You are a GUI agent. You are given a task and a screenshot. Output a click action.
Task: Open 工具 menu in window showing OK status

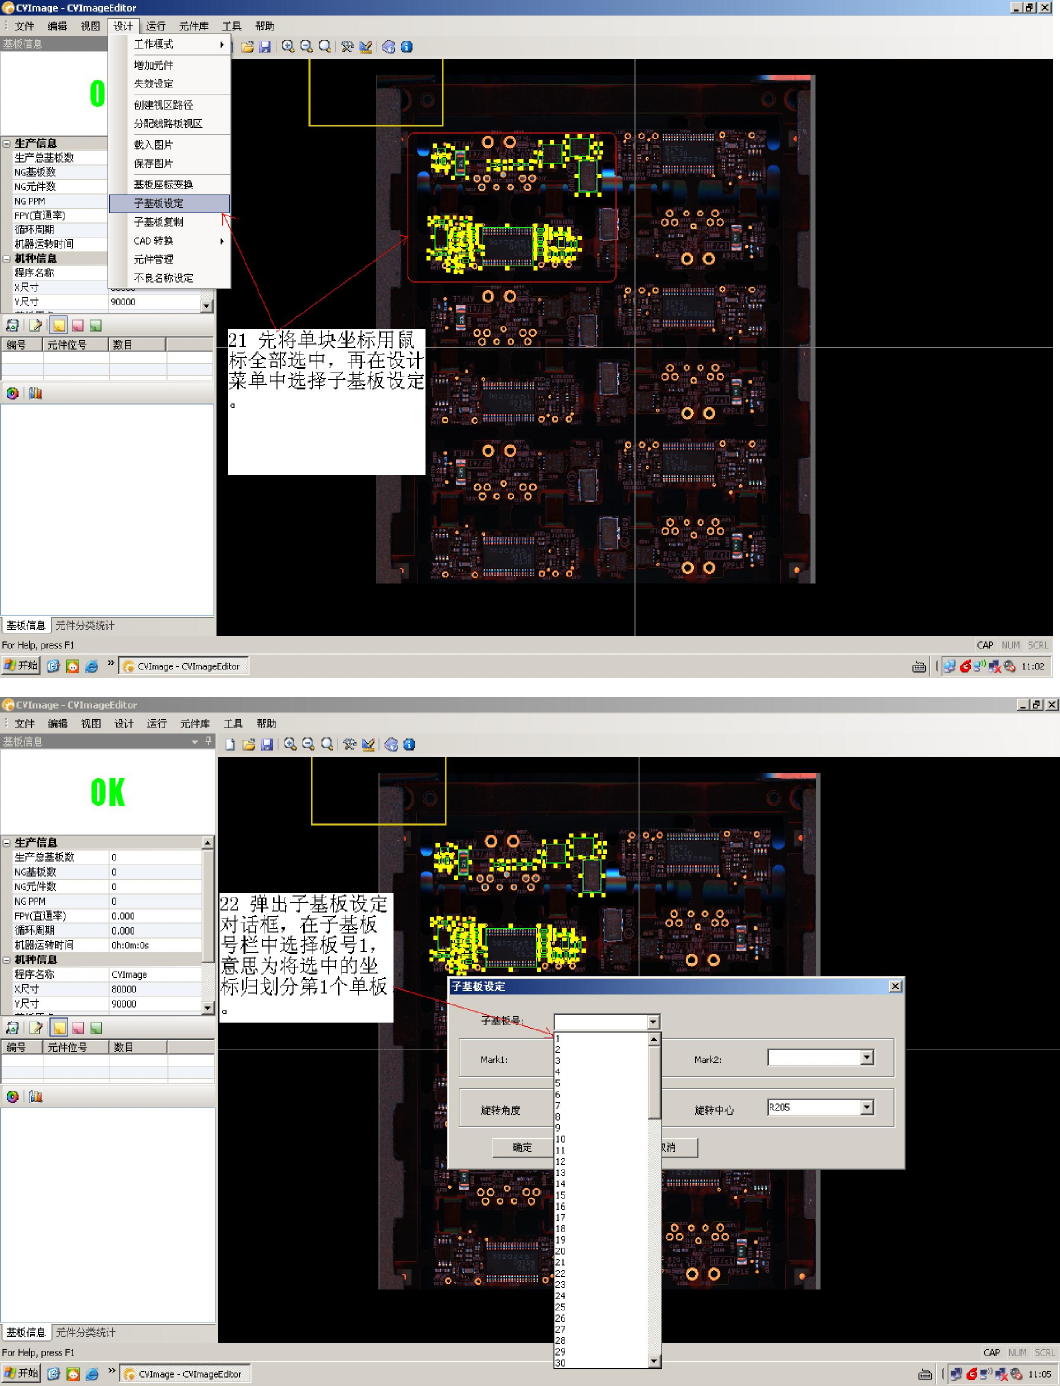pos(233,724)
